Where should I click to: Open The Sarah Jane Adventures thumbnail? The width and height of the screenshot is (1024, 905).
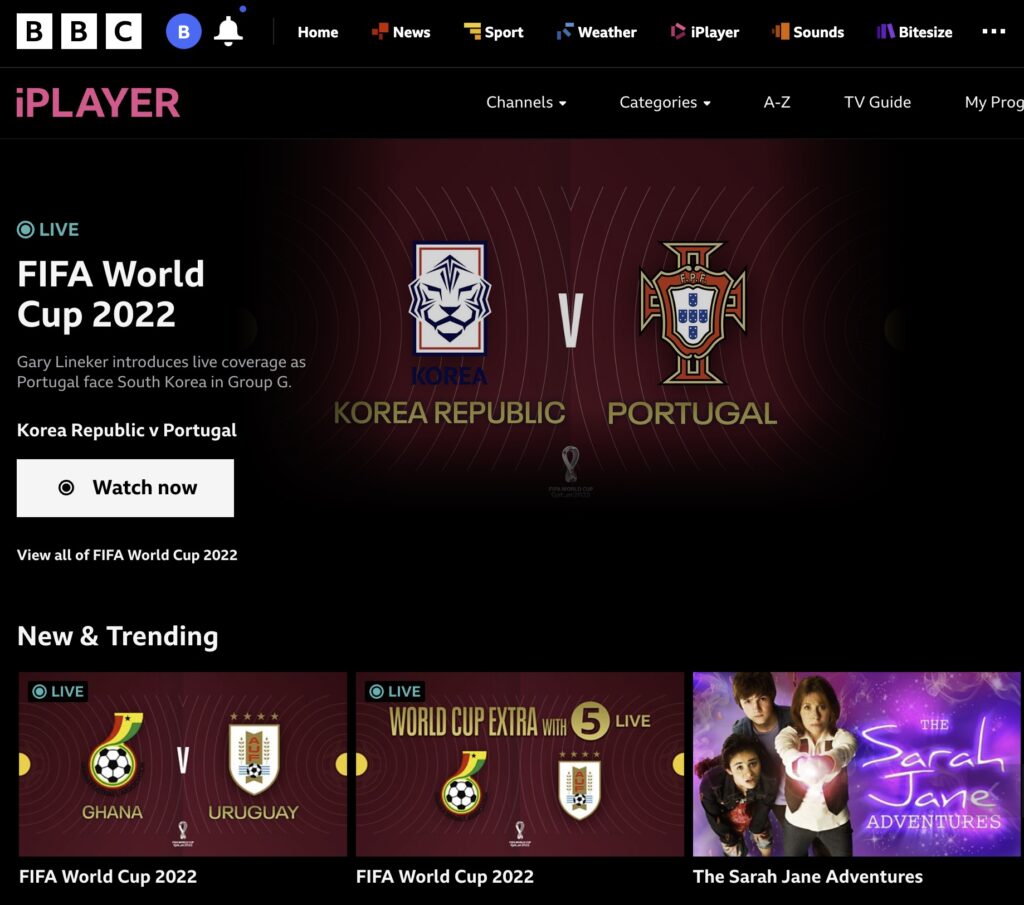857,764
